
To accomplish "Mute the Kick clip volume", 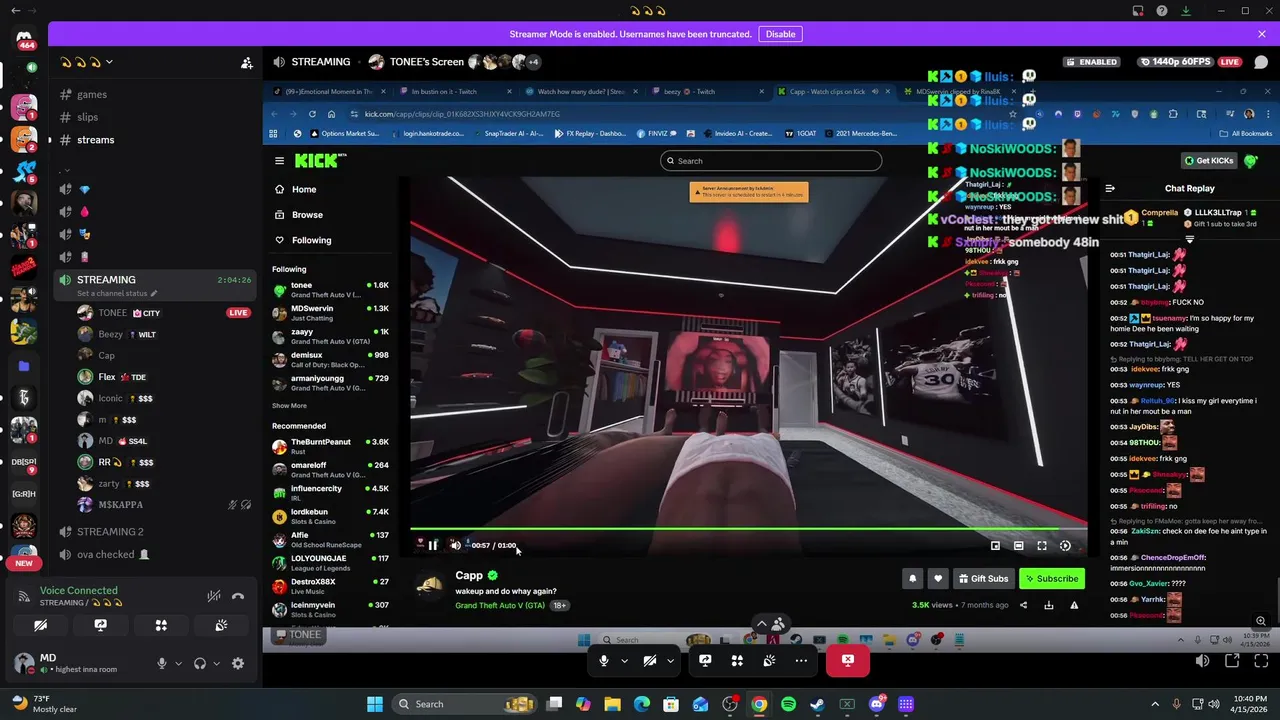I will tap(455, 545).
